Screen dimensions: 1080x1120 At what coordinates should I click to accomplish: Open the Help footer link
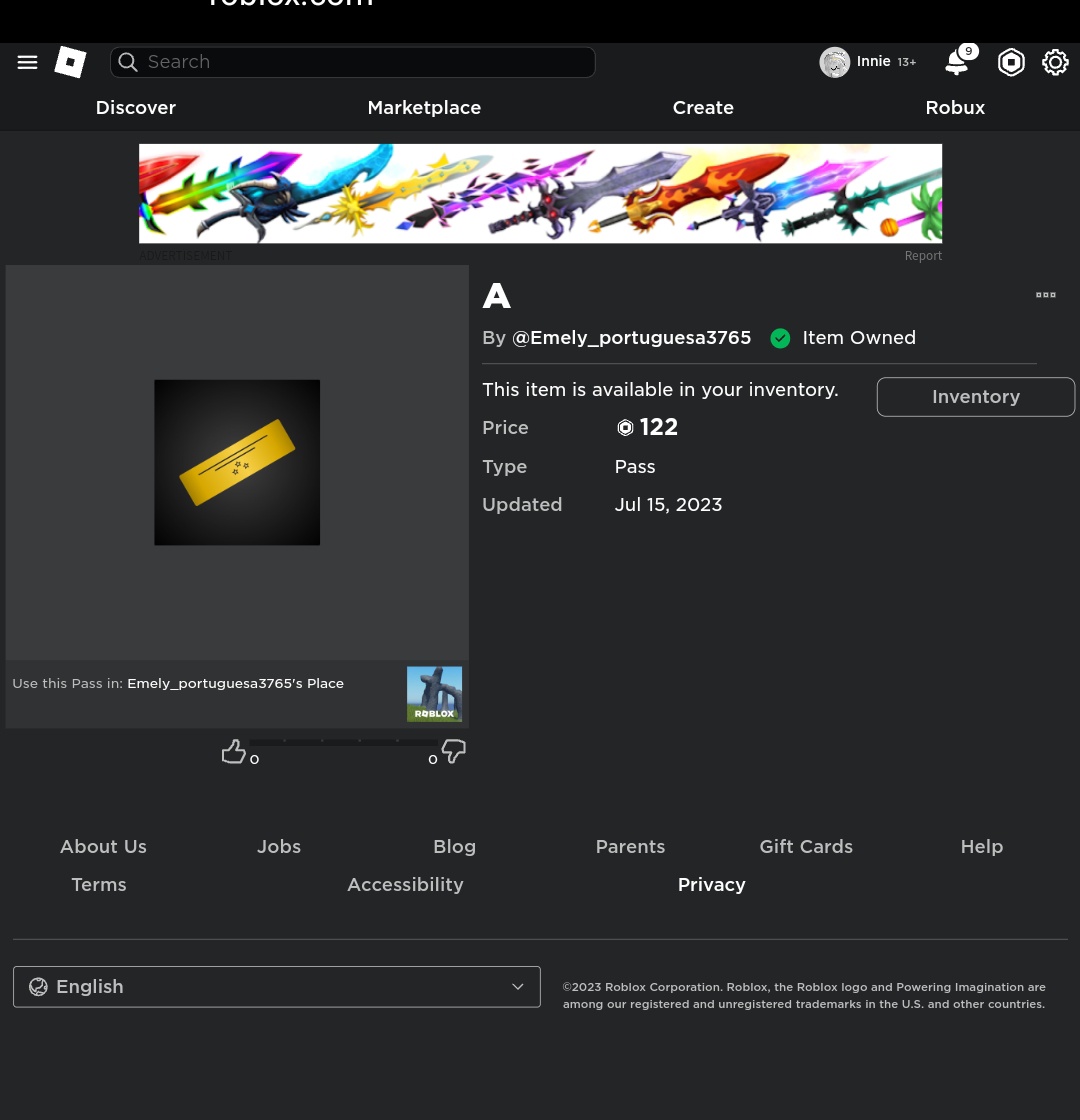click(x=981, y=846)
